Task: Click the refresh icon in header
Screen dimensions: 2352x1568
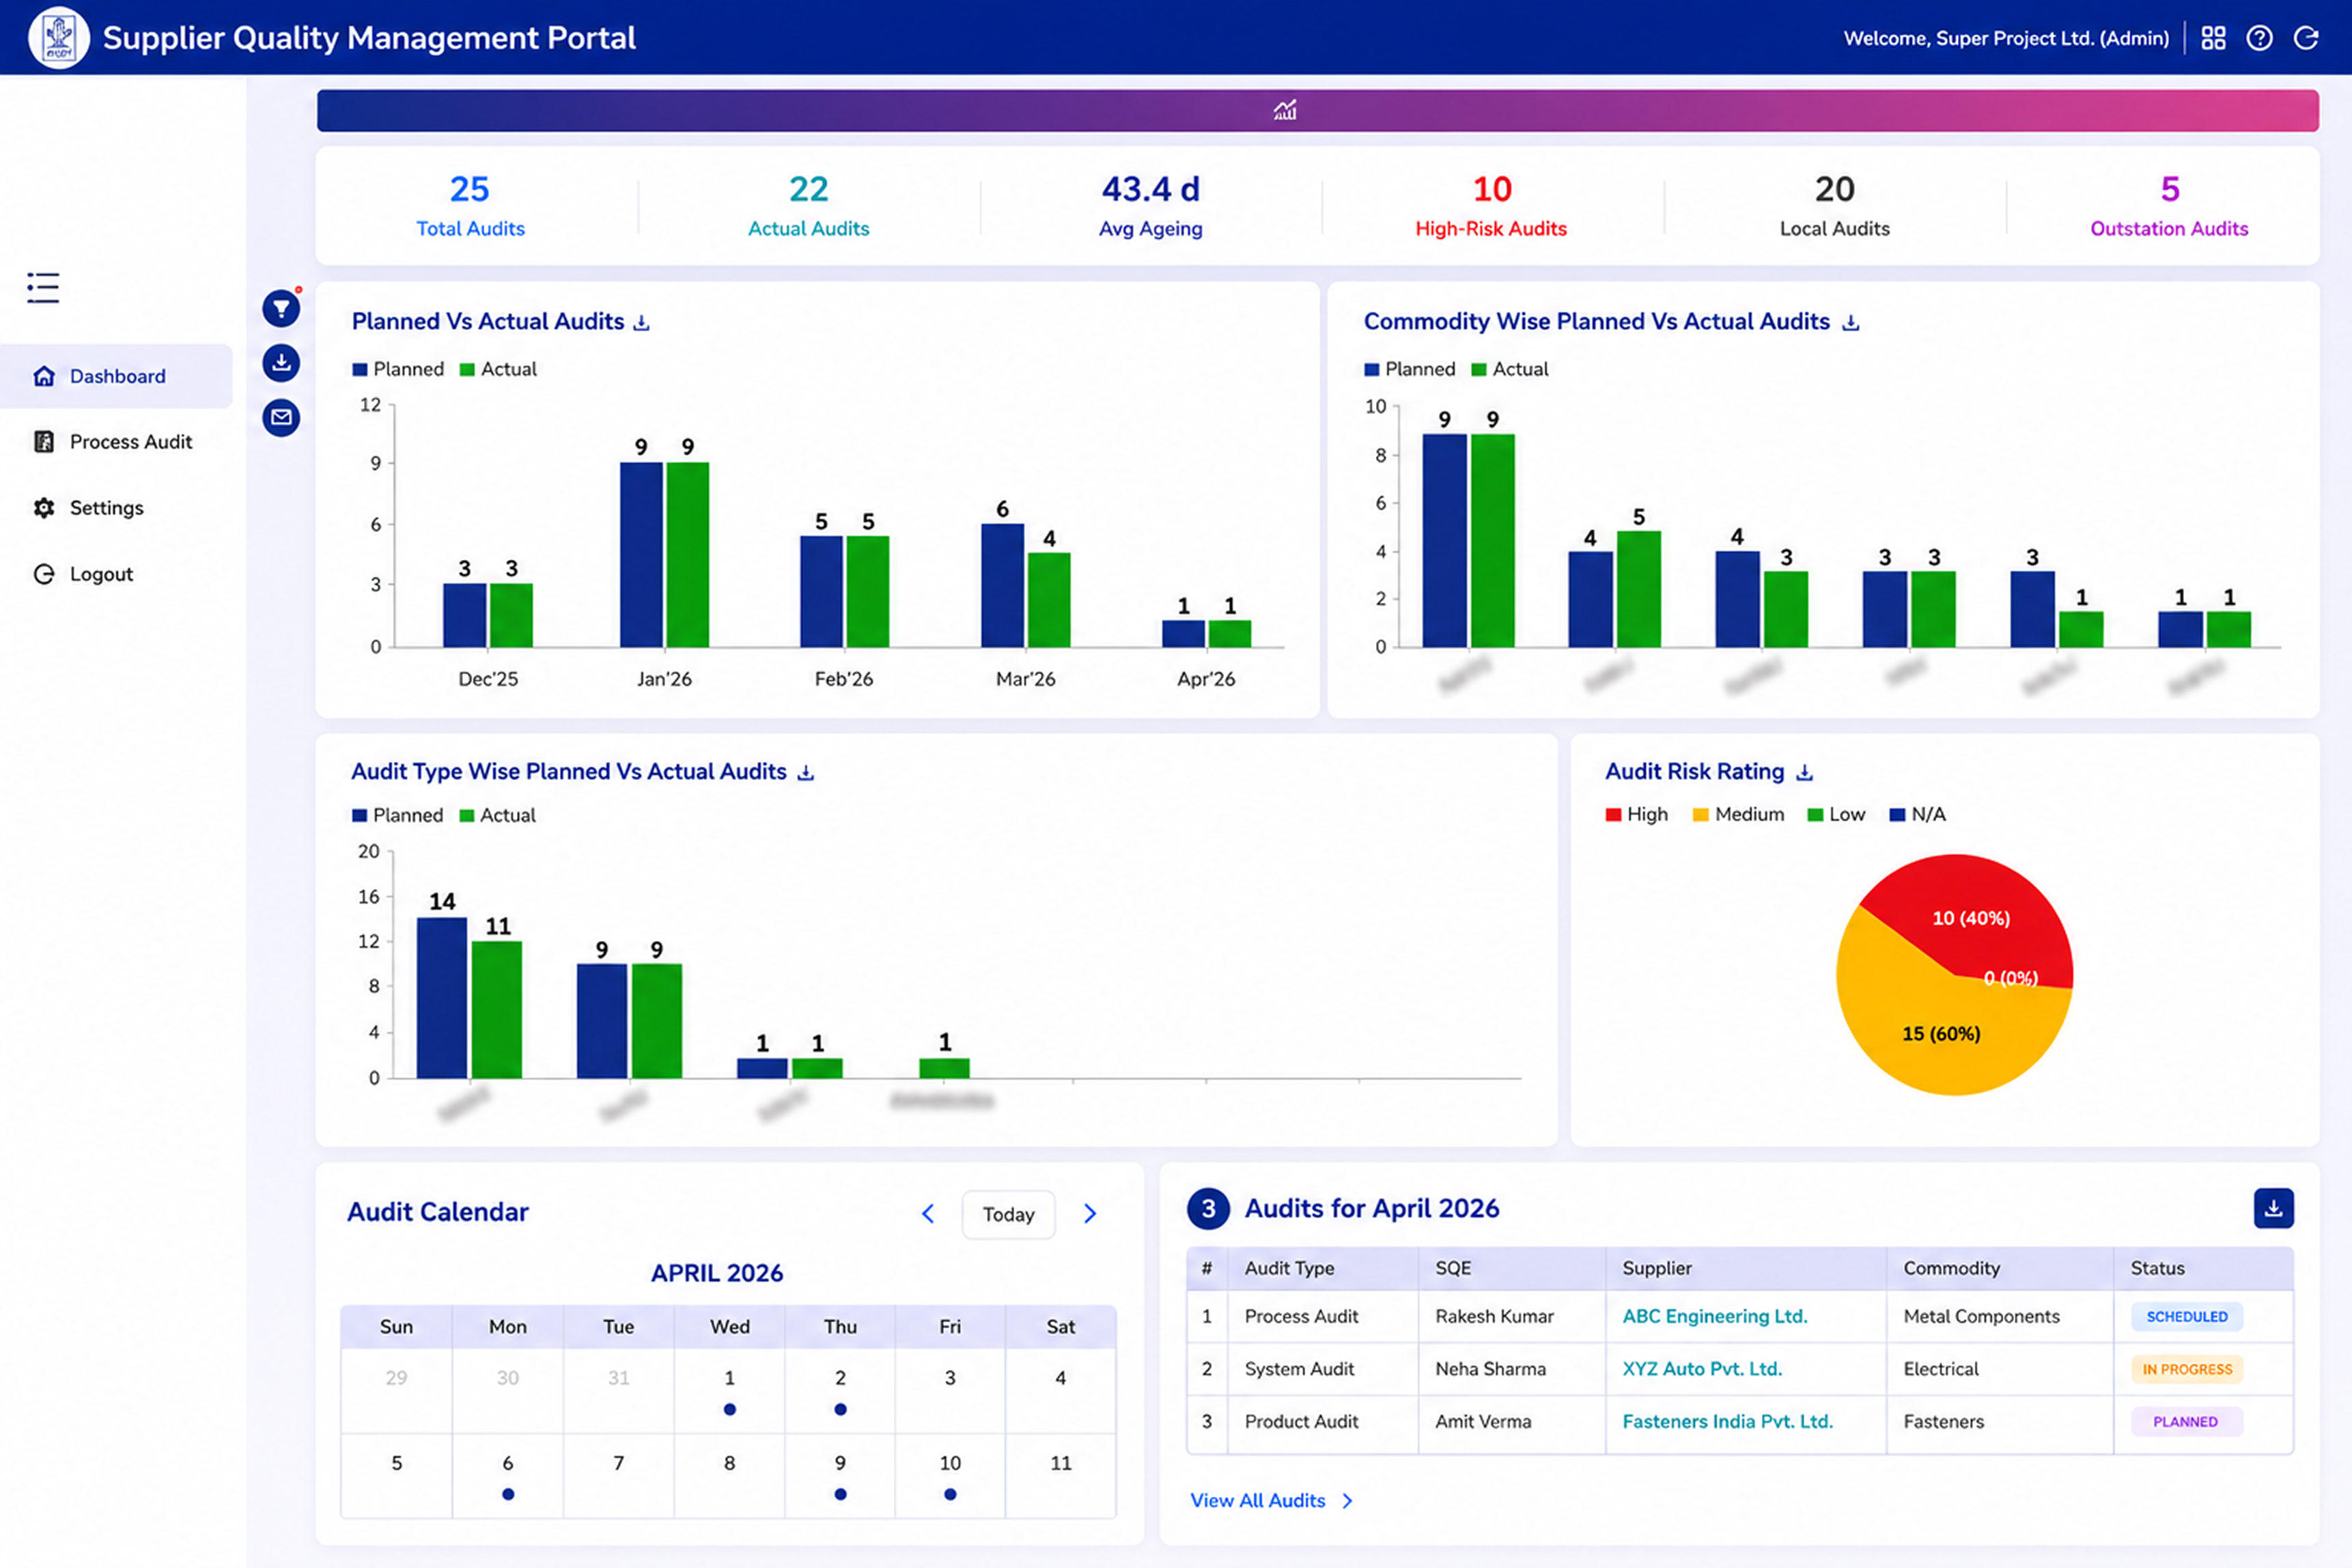Action: point(2306,38)
